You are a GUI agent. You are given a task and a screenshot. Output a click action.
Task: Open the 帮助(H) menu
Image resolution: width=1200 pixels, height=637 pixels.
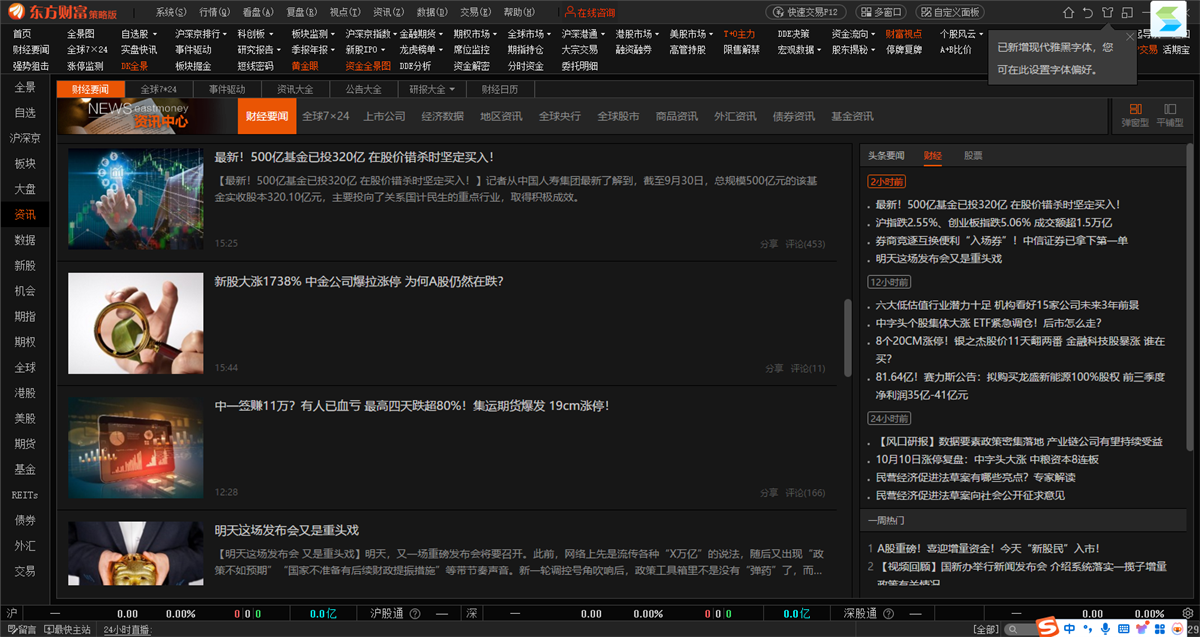pyautogui.click(x=520, y=13)
